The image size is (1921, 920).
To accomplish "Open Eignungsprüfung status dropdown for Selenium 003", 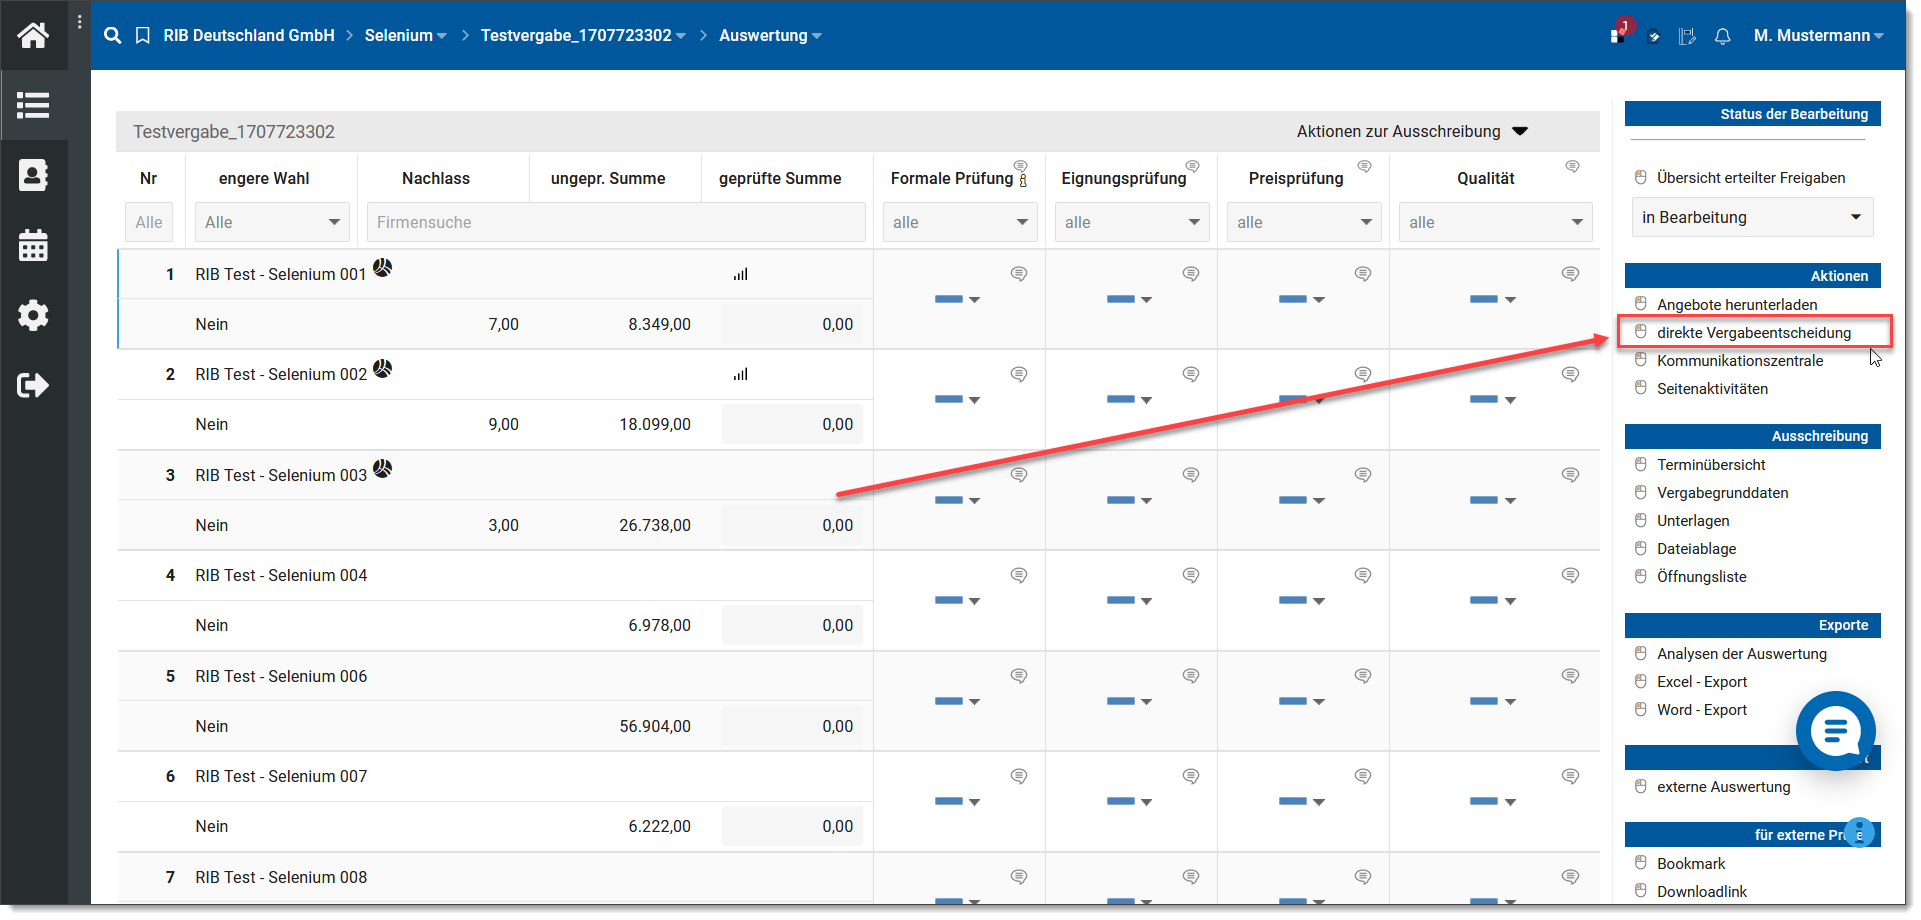I will pos(1129,500).
